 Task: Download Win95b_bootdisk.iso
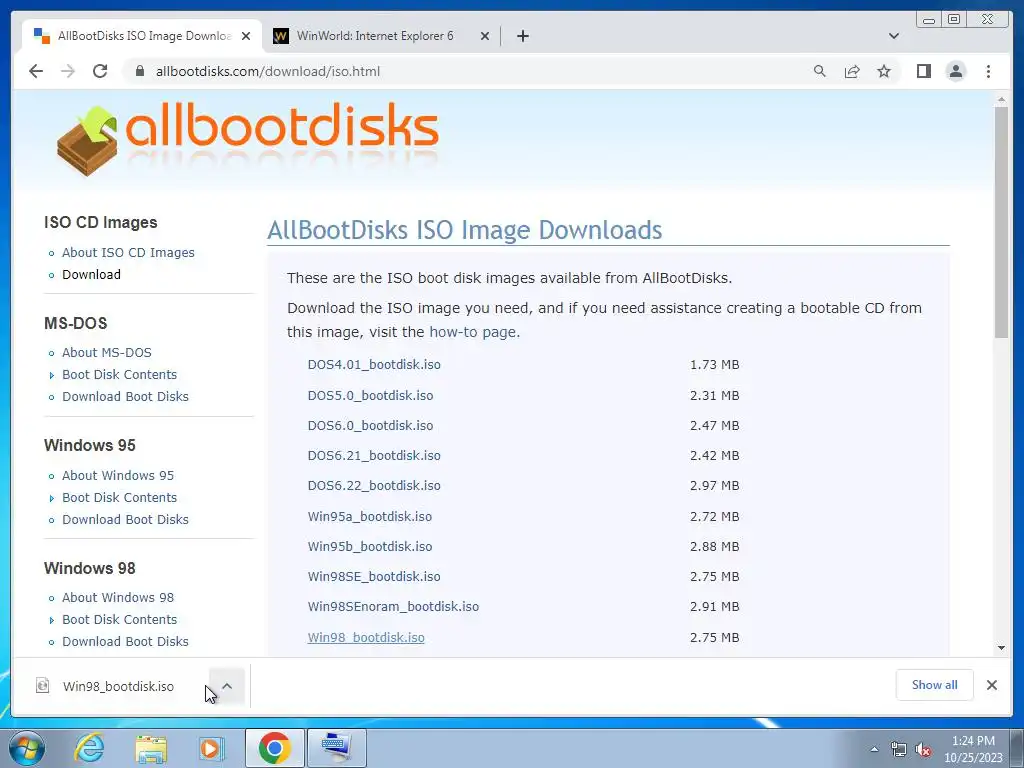click(370, 546)
